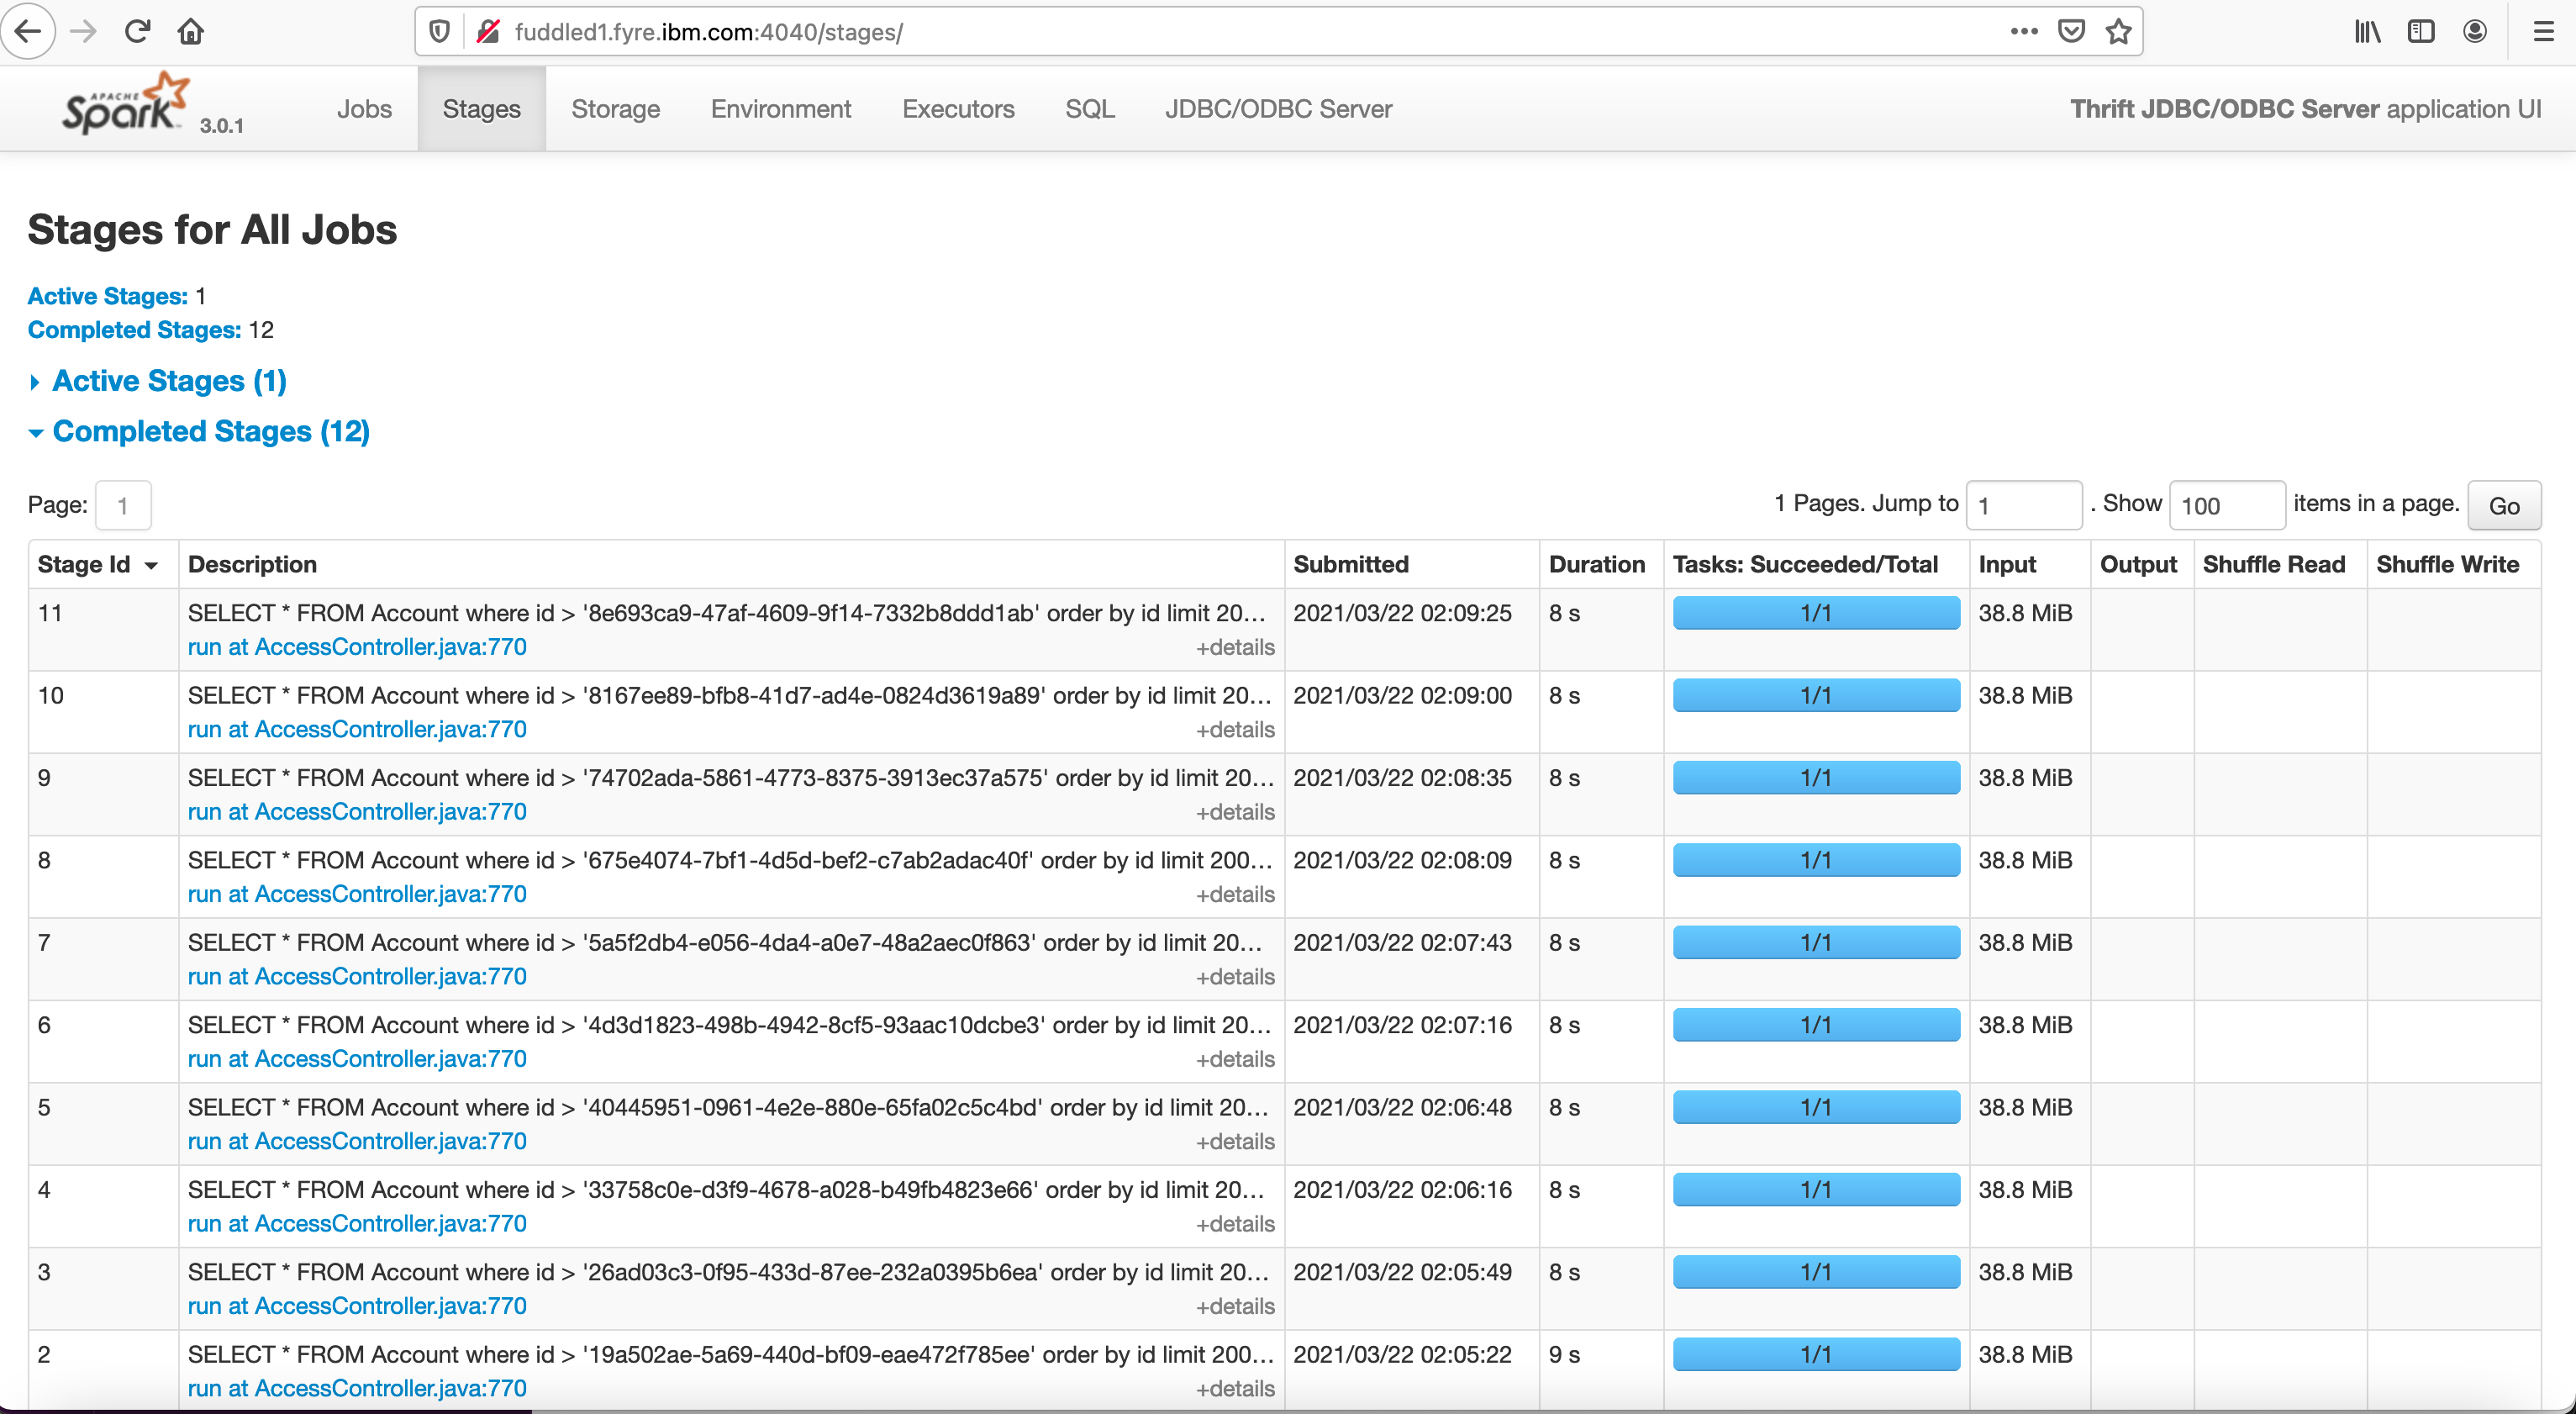Save page to Pocket icon
Screen dimensions: 2576x1414
pos(2072,31)
